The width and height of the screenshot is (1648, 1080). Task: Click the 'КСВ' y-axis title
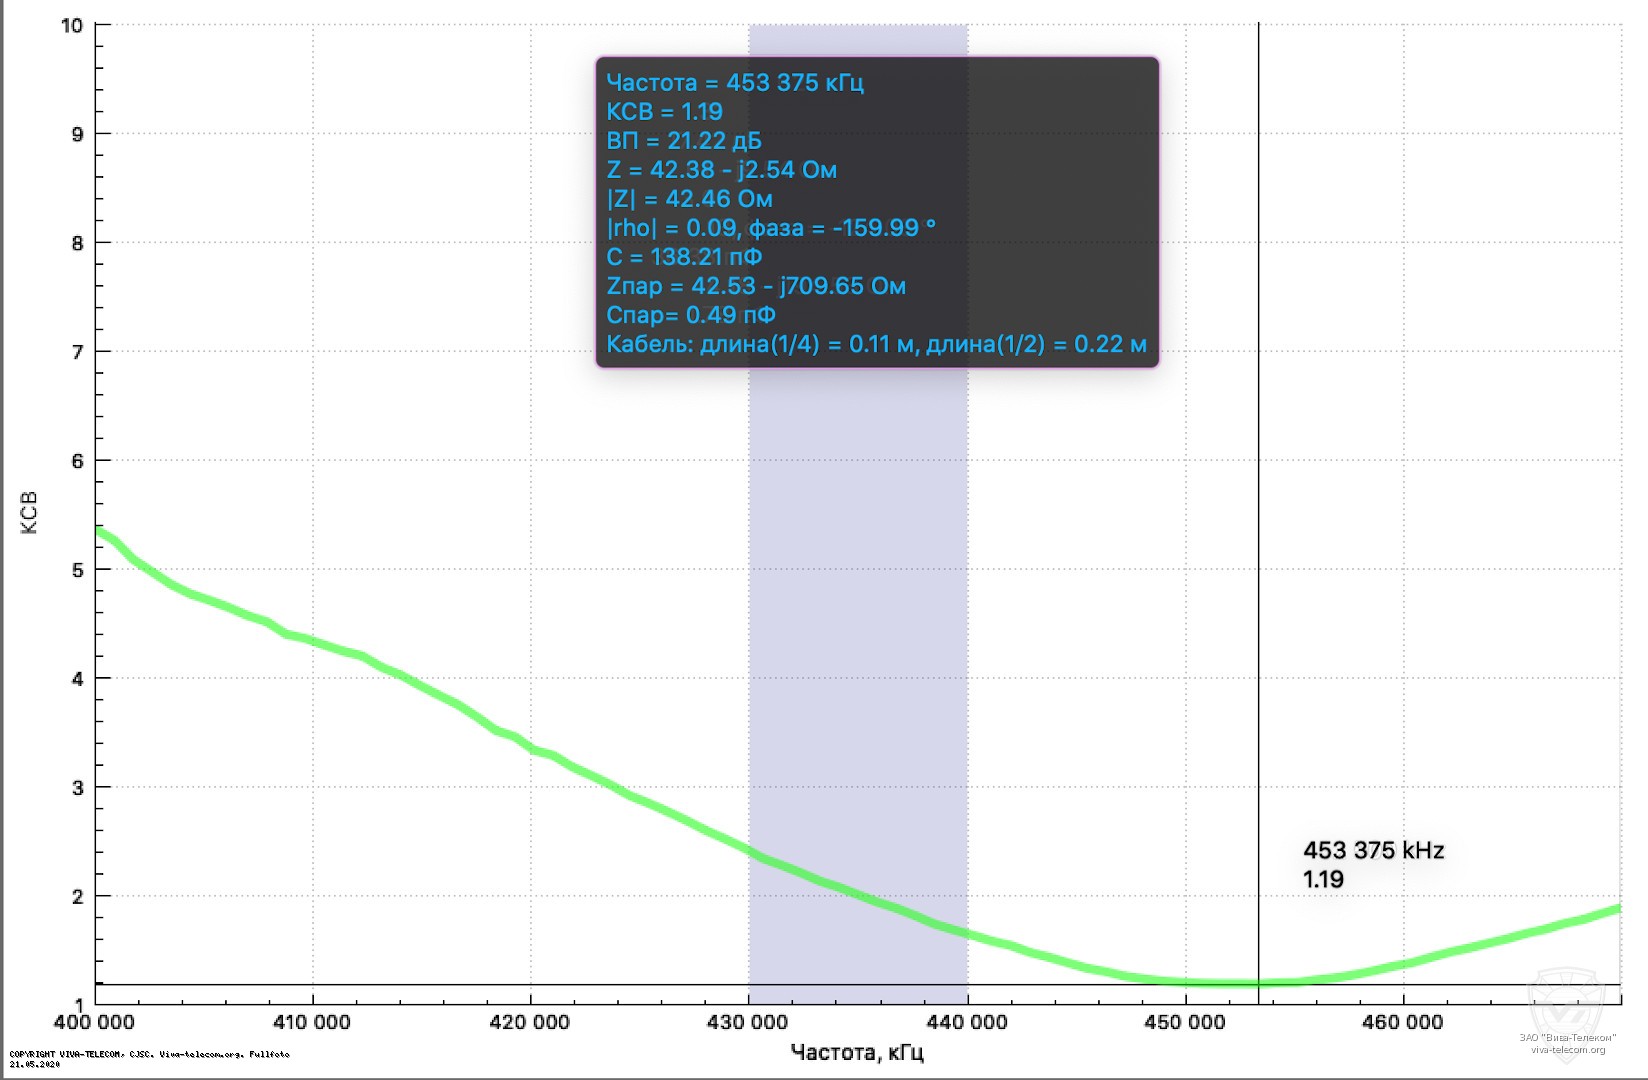tap(29, 512)
